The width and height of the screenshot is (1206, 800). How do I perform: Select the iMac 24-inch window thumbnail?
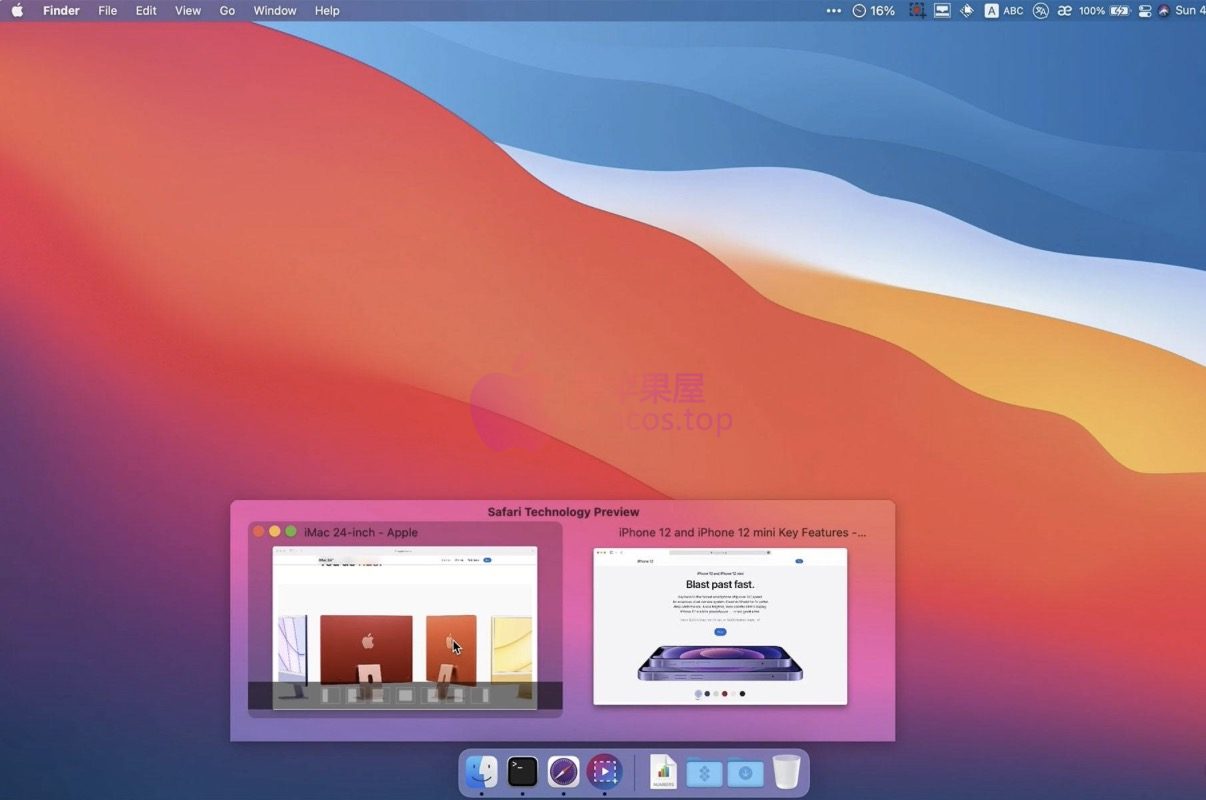405,628
